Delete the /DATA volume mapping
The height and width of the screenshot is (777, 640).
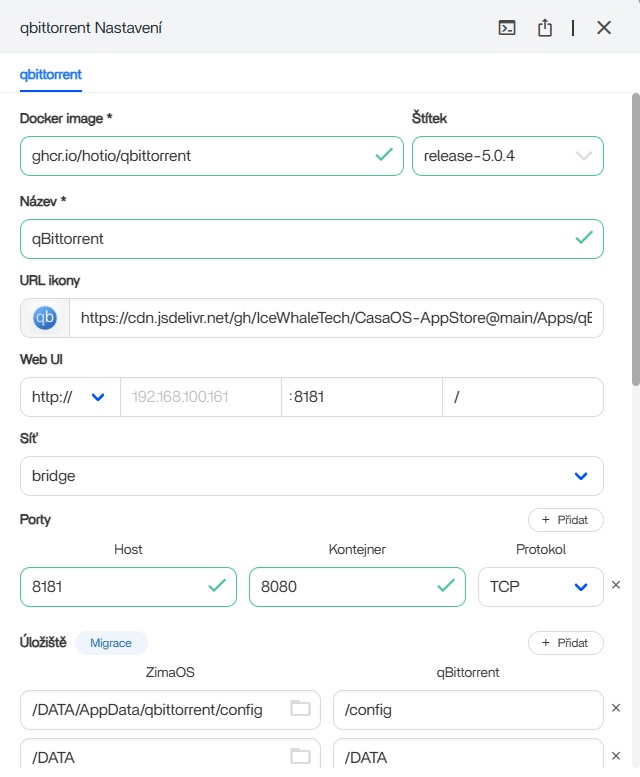point(616,757)
